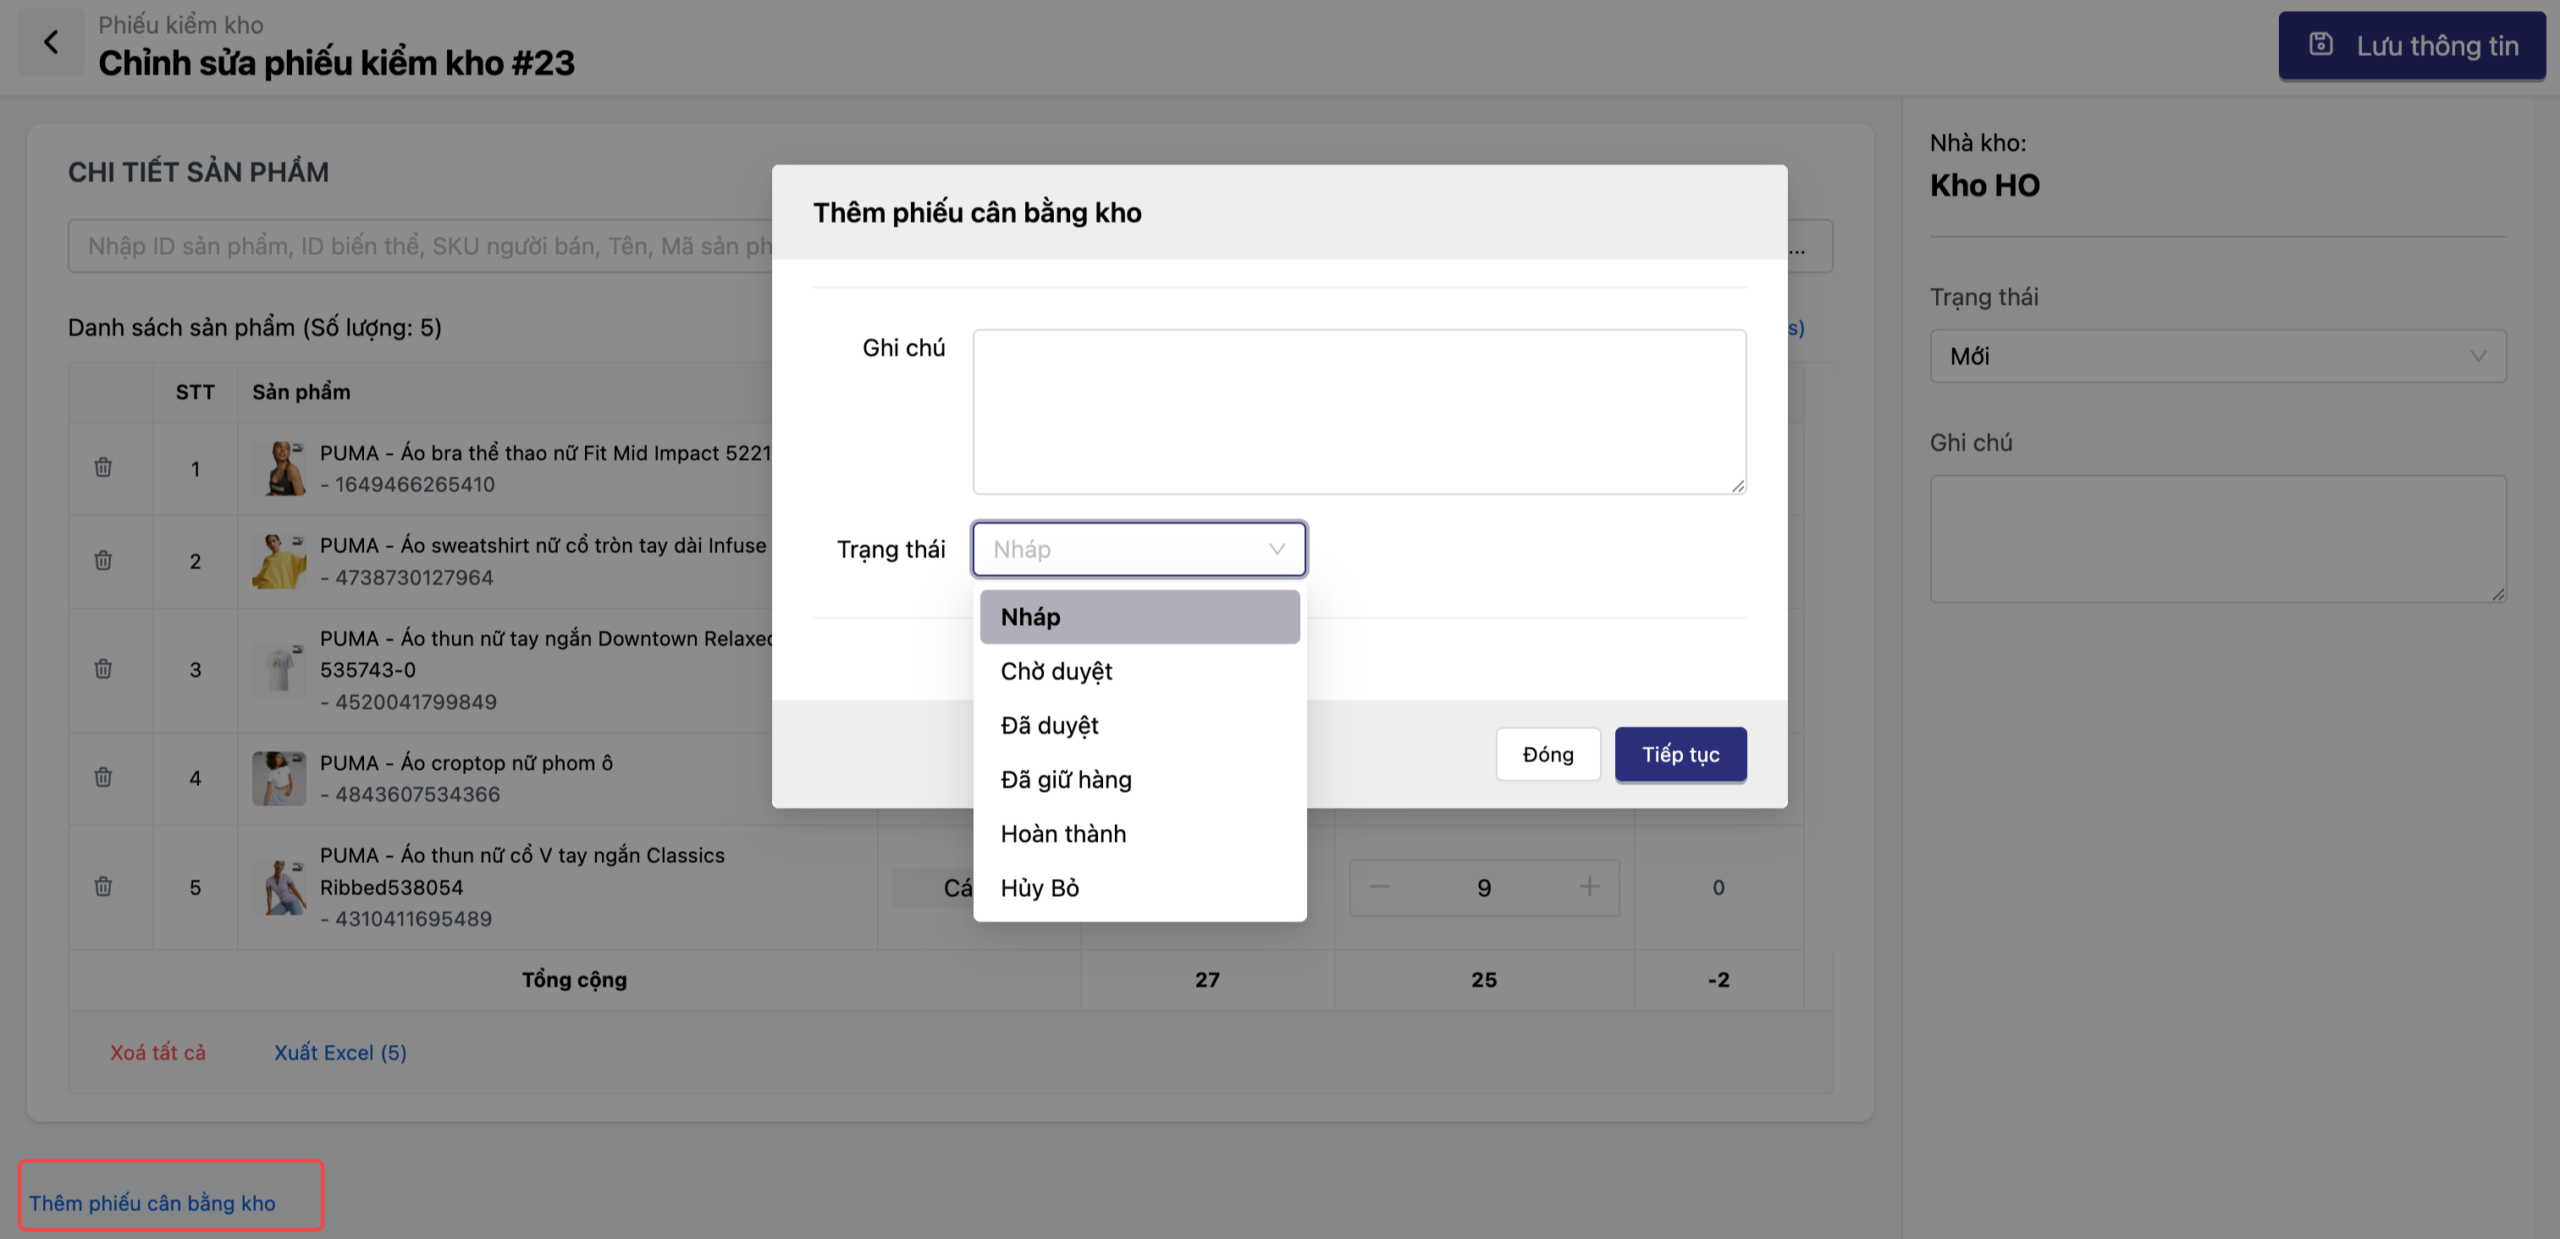Delete product row 1 with trash icon
The width and height of the screenshot is (2560, 1239).
[103, 467]
